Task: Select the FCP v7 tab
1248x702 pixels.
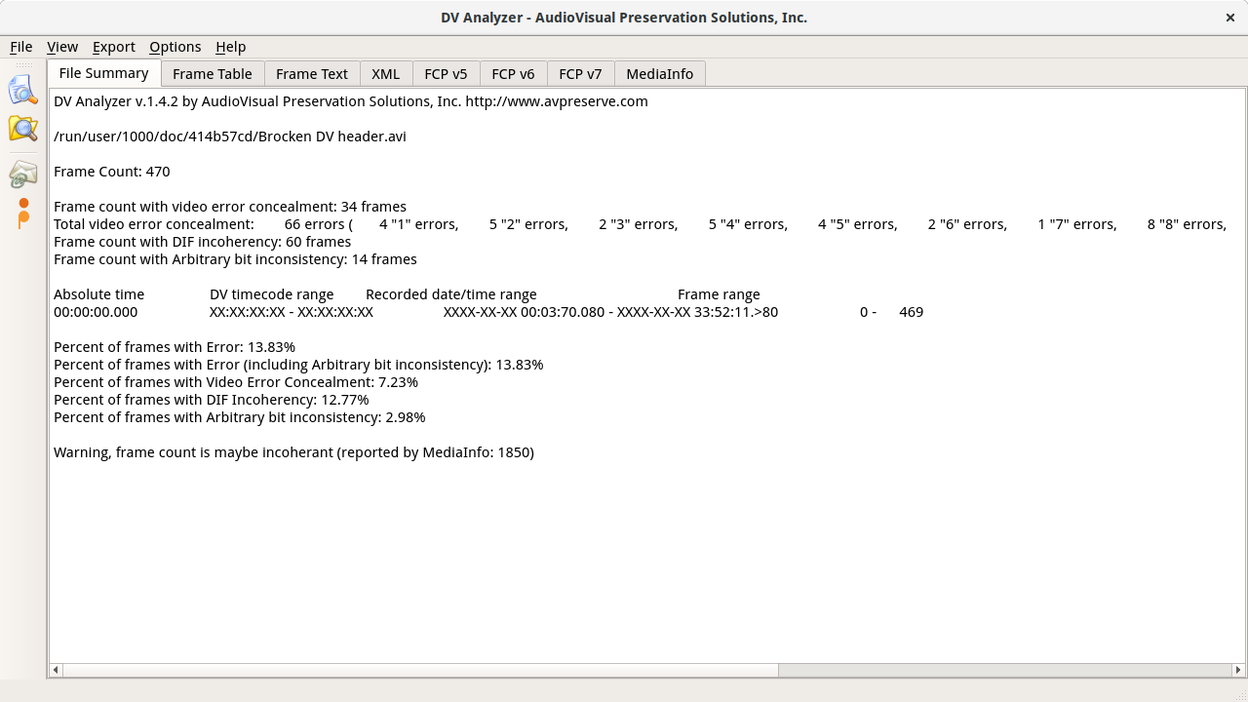Action: [580, 73]
